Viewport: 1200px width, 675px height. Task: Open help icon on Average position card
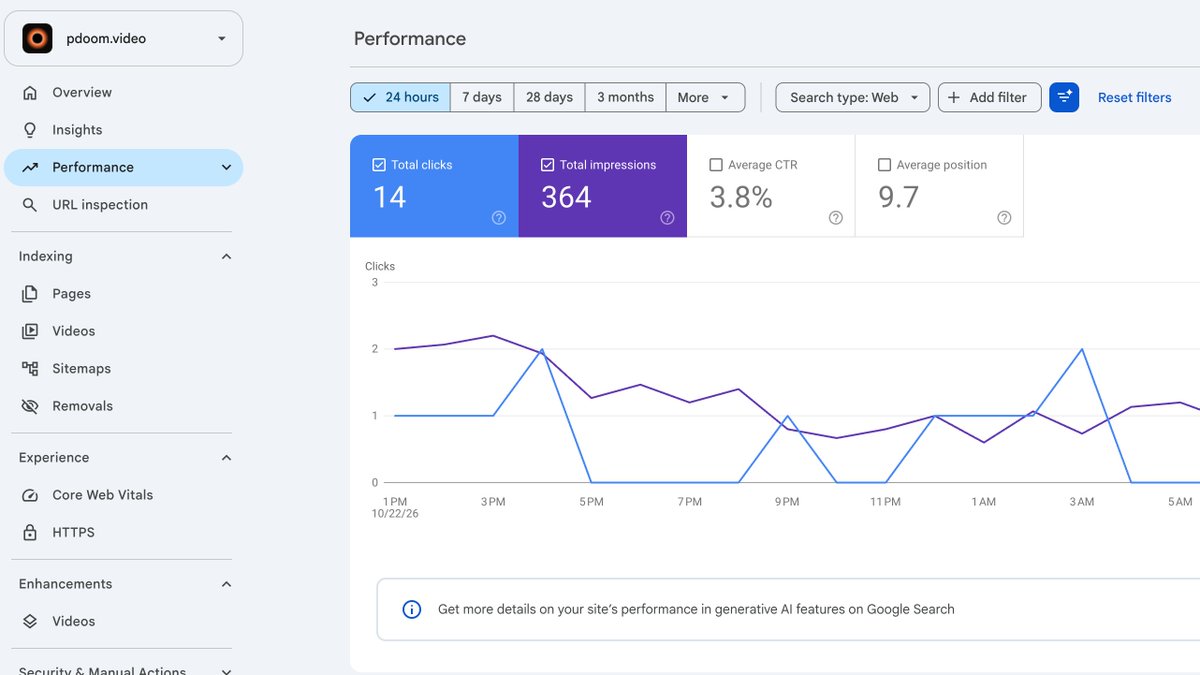tap(1004, 218)
